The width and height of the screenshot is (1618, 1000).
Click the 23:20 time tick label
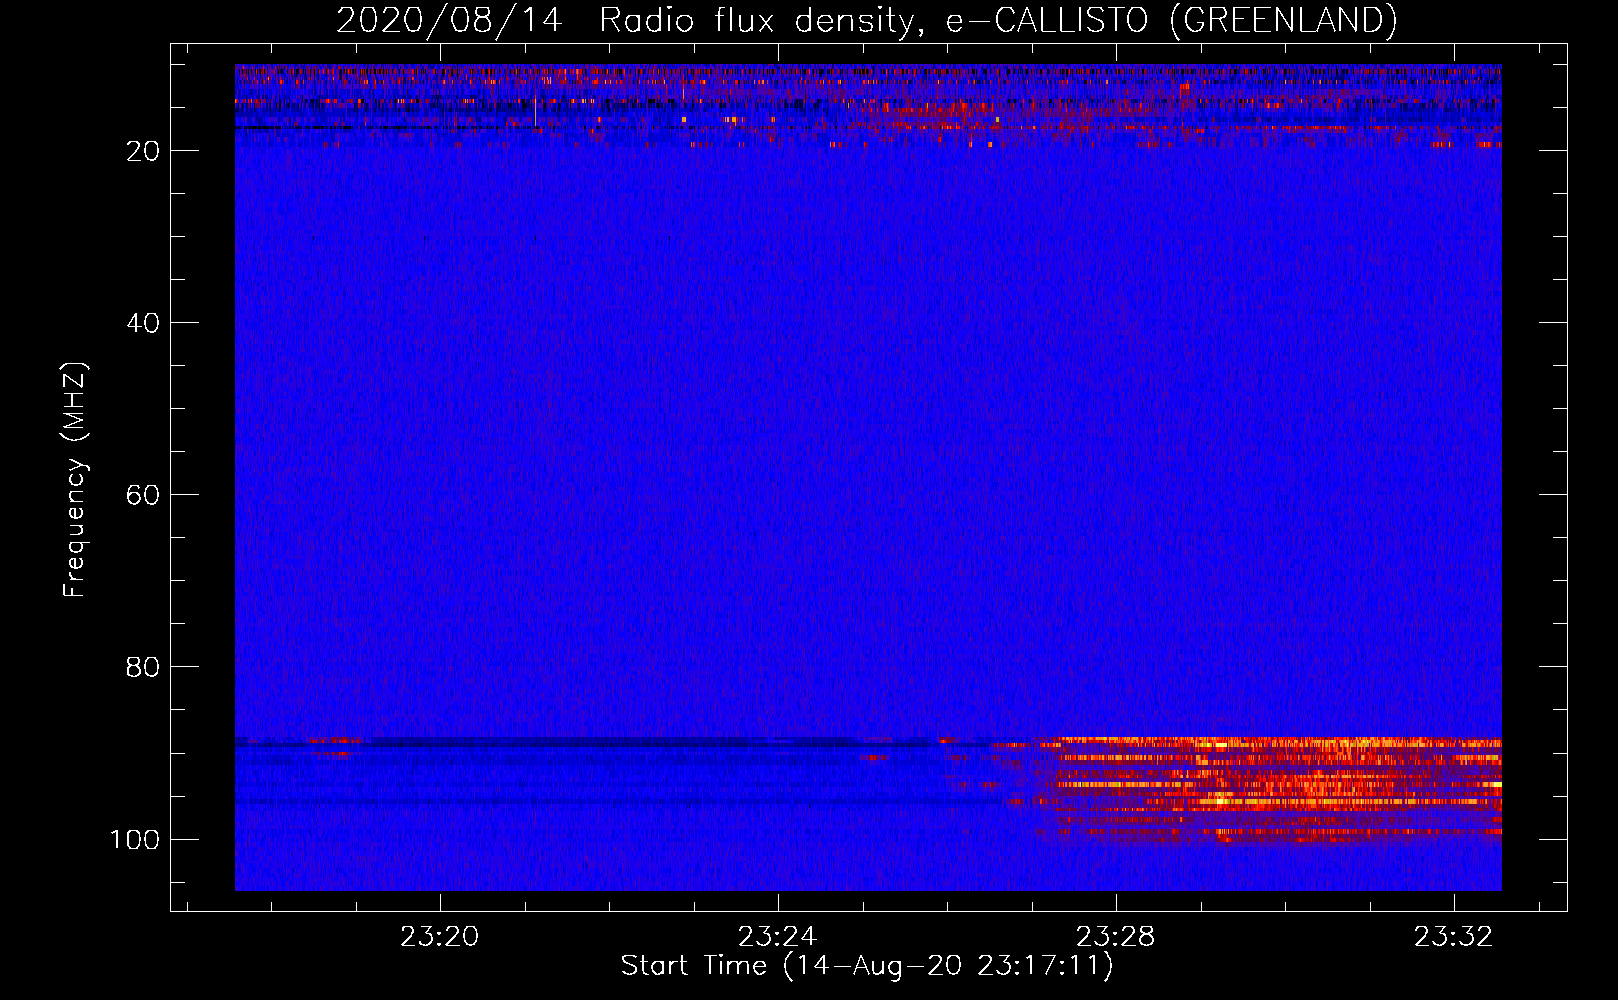coord(440,937)
